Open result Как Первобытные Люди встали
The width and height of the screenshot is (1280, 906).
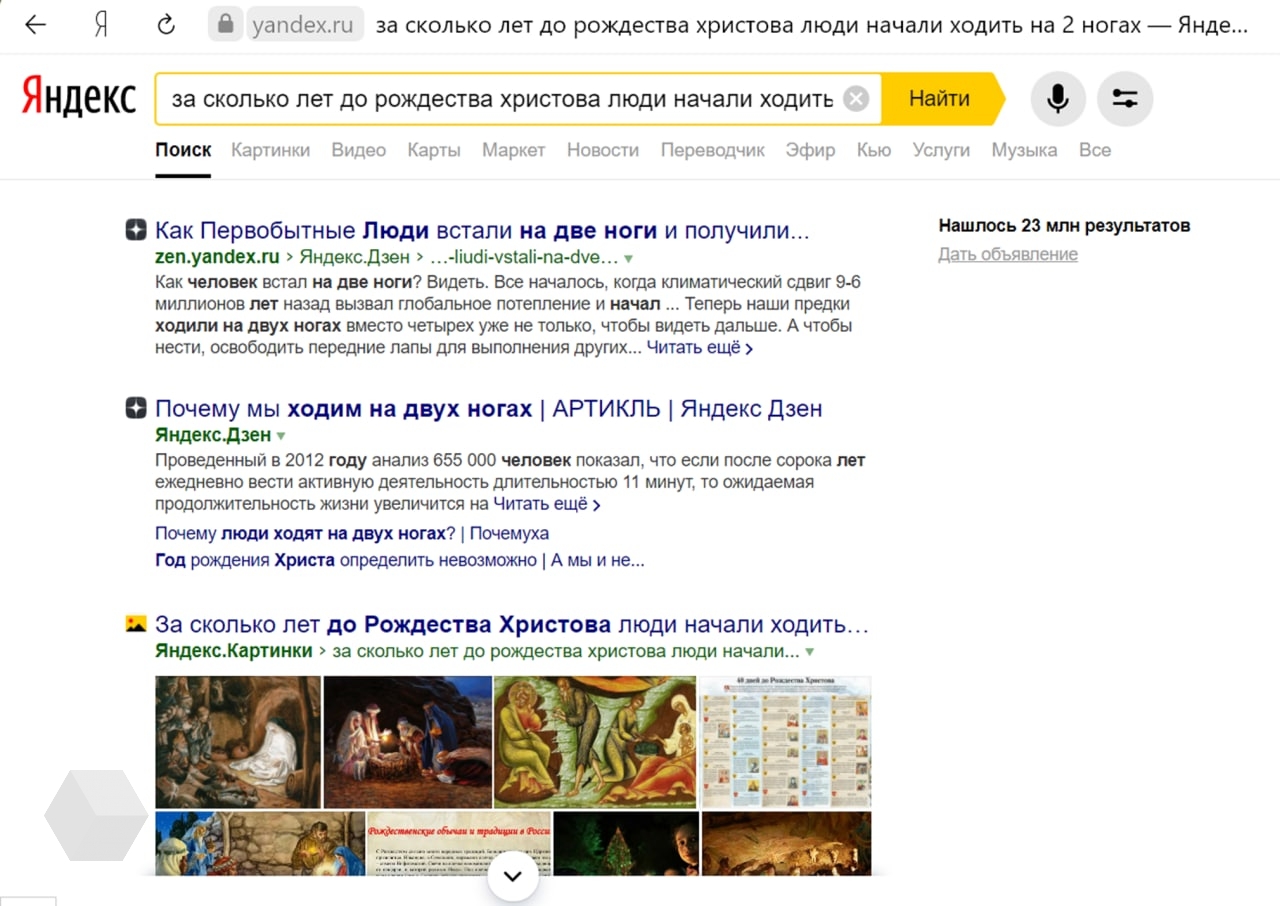coord(482,231)
